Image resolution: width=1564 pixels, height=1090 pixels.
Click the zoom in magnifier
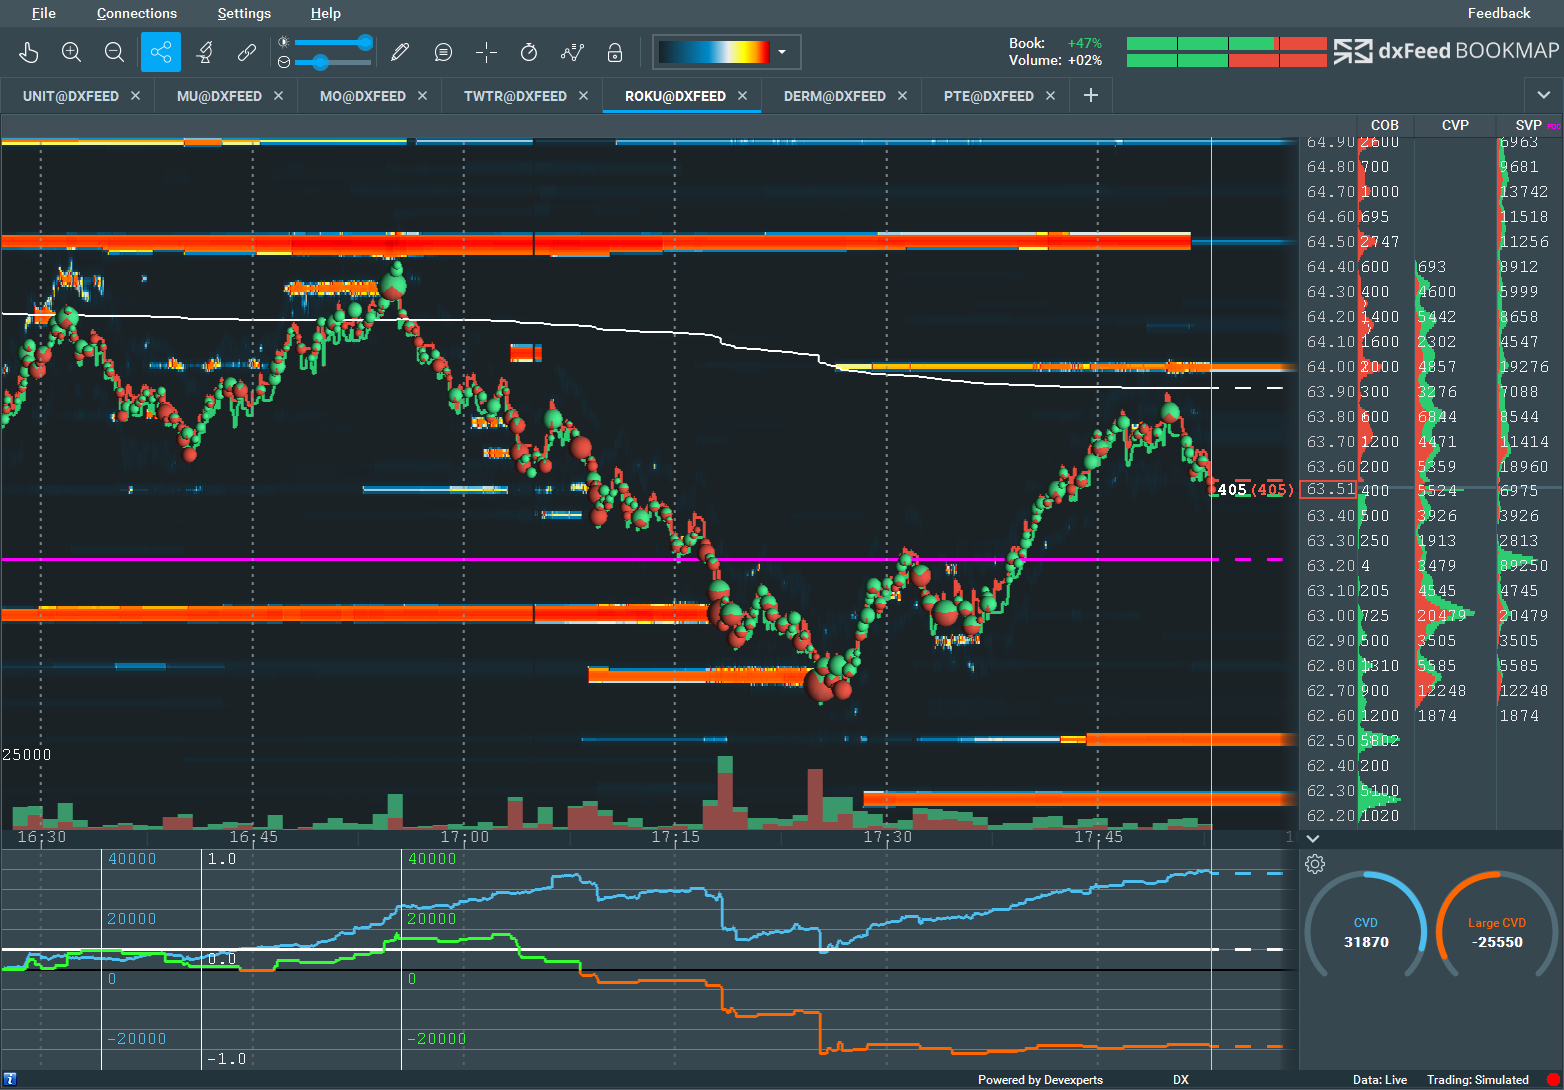click(x=71, y=52)
